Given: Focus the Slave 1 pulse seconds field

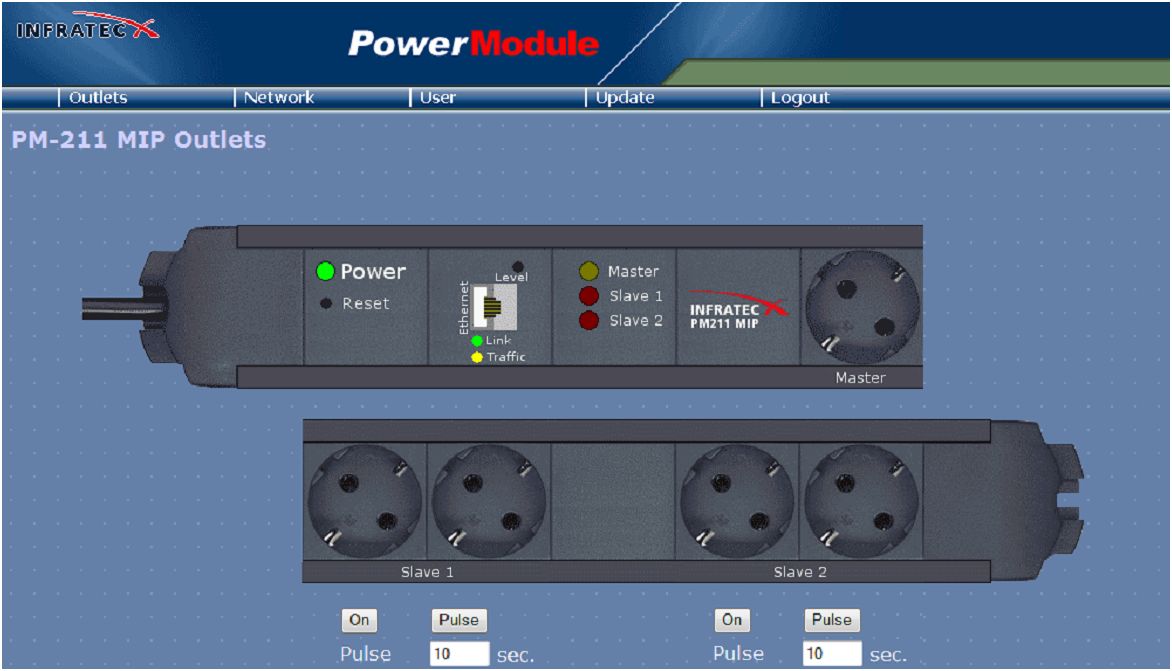Looking at the screenshot, I should (460, 654).
